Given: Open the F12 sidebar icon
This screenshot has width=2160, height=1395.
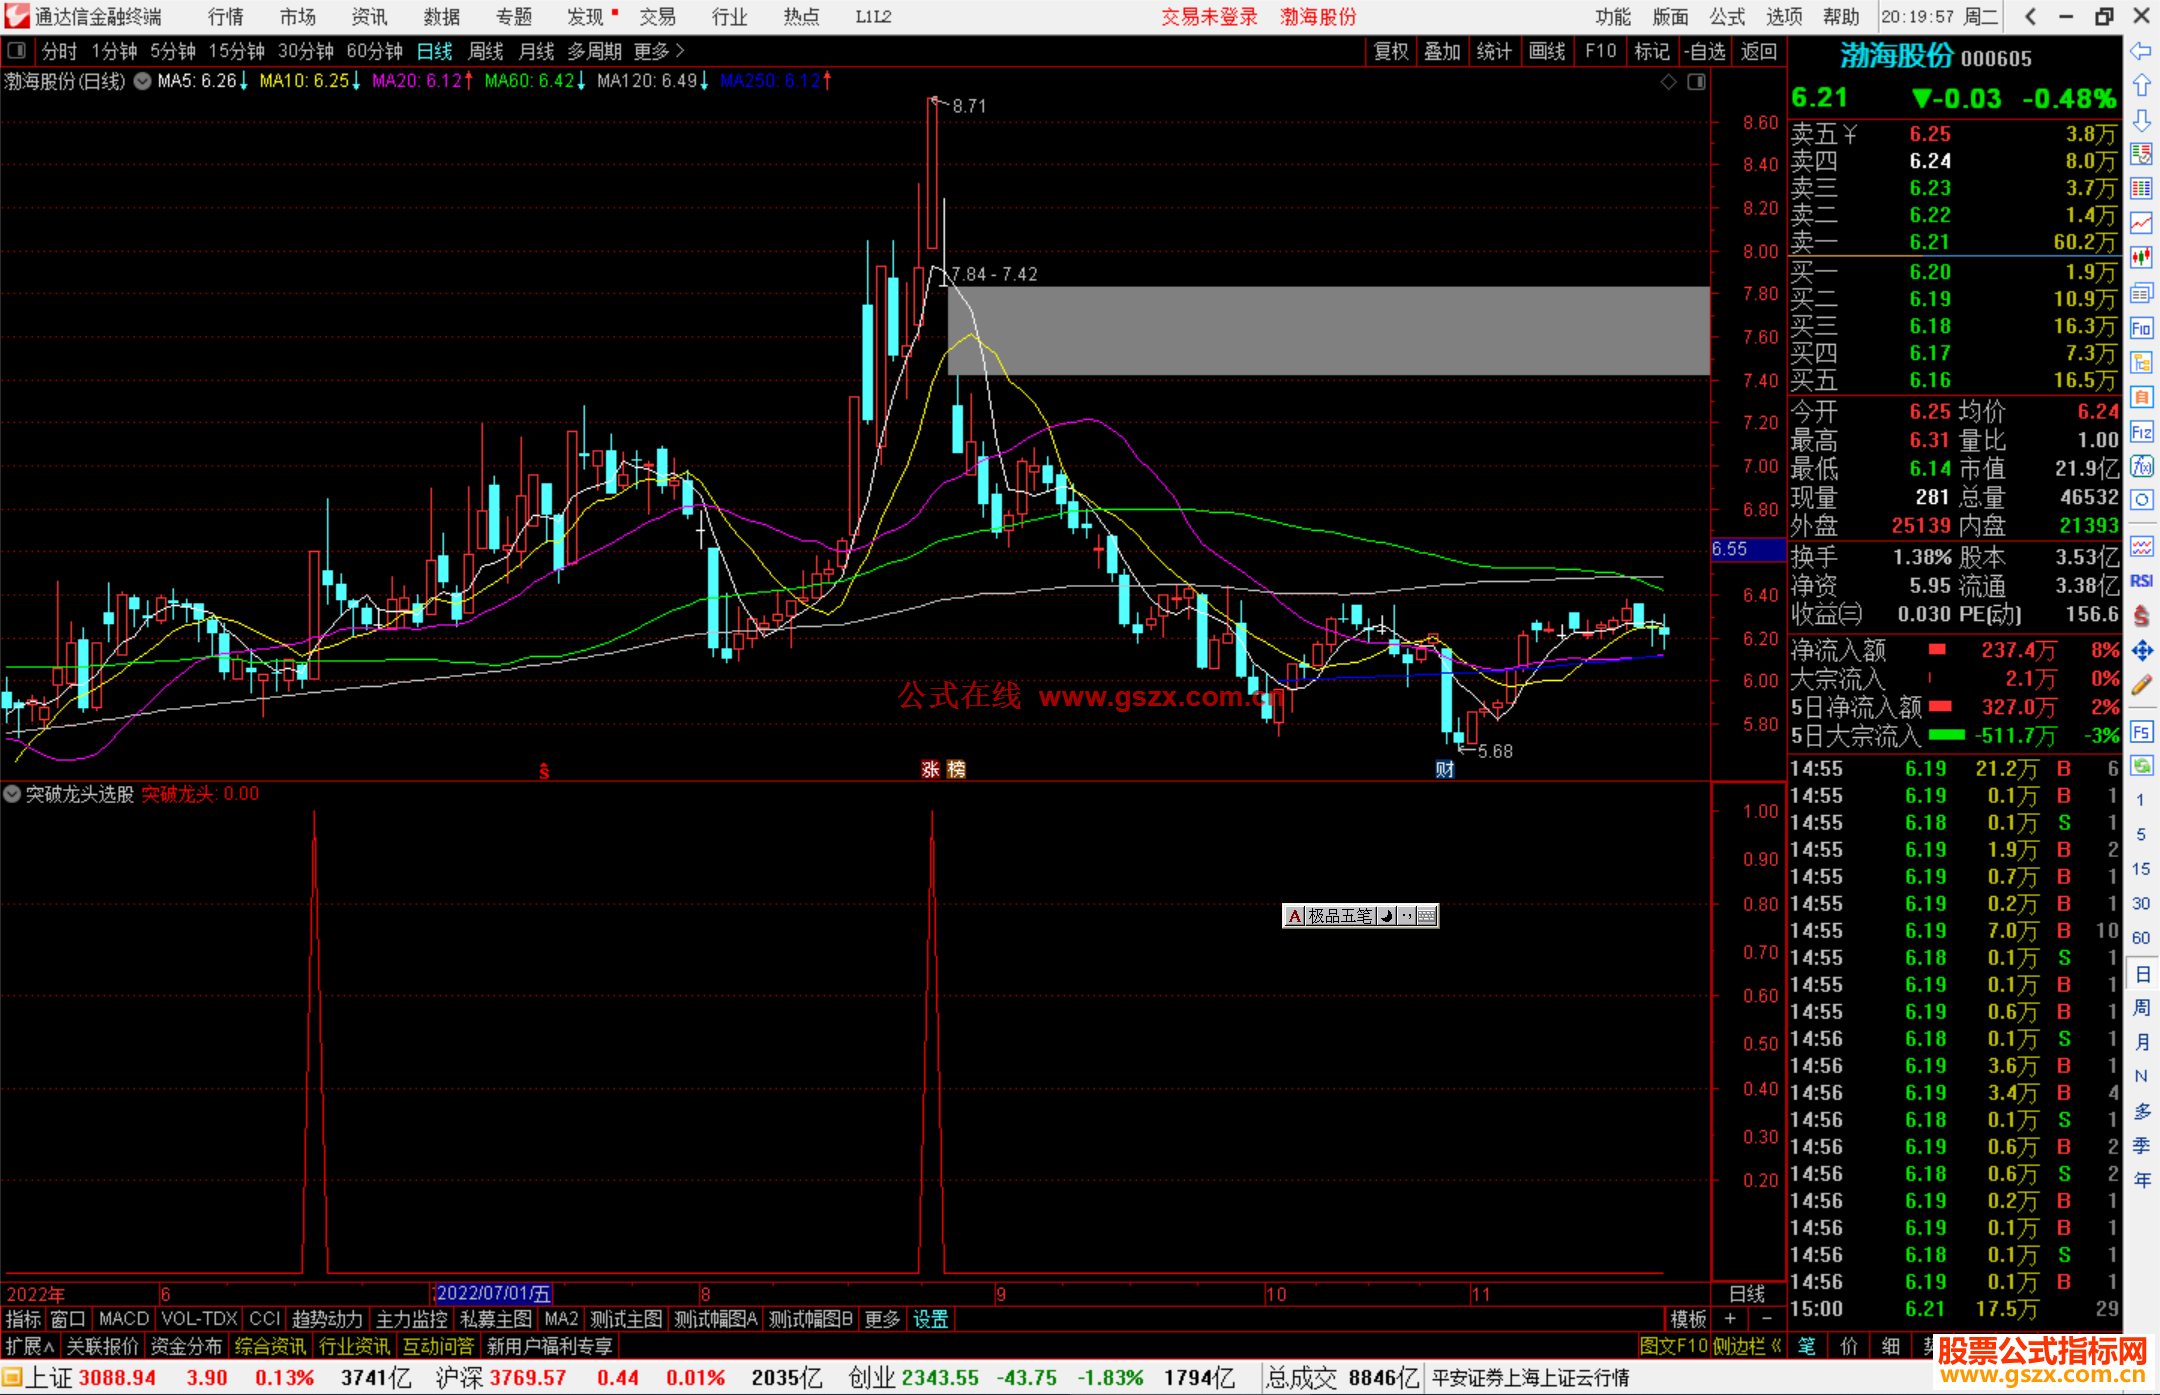Looking at the screenshot, I should (x=2141, y=432).
